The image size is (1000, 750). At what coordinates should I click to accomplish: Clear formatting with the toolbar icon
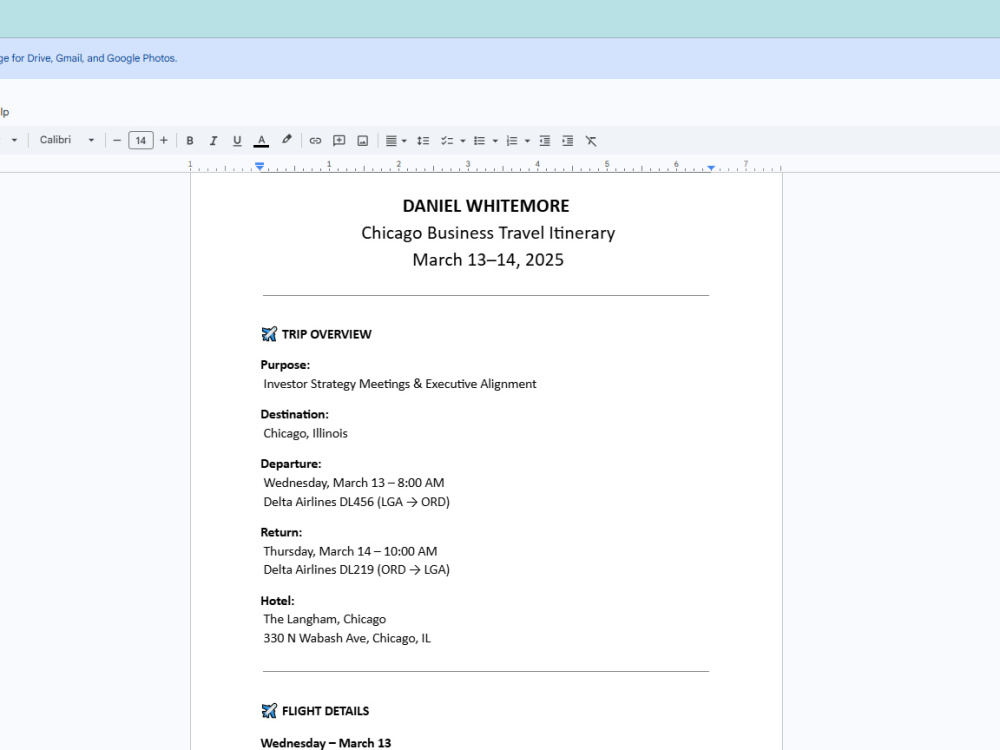(591, 141)
